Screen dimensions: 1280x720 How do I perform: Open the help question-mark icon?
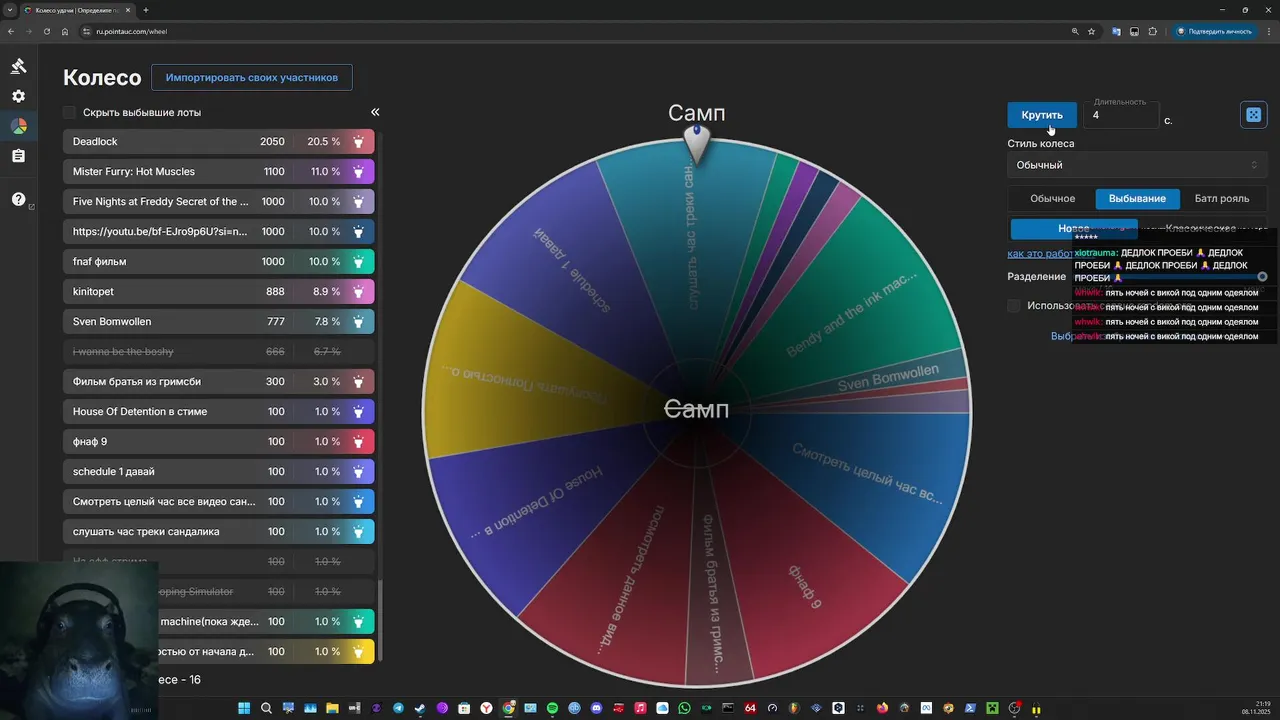18,199
